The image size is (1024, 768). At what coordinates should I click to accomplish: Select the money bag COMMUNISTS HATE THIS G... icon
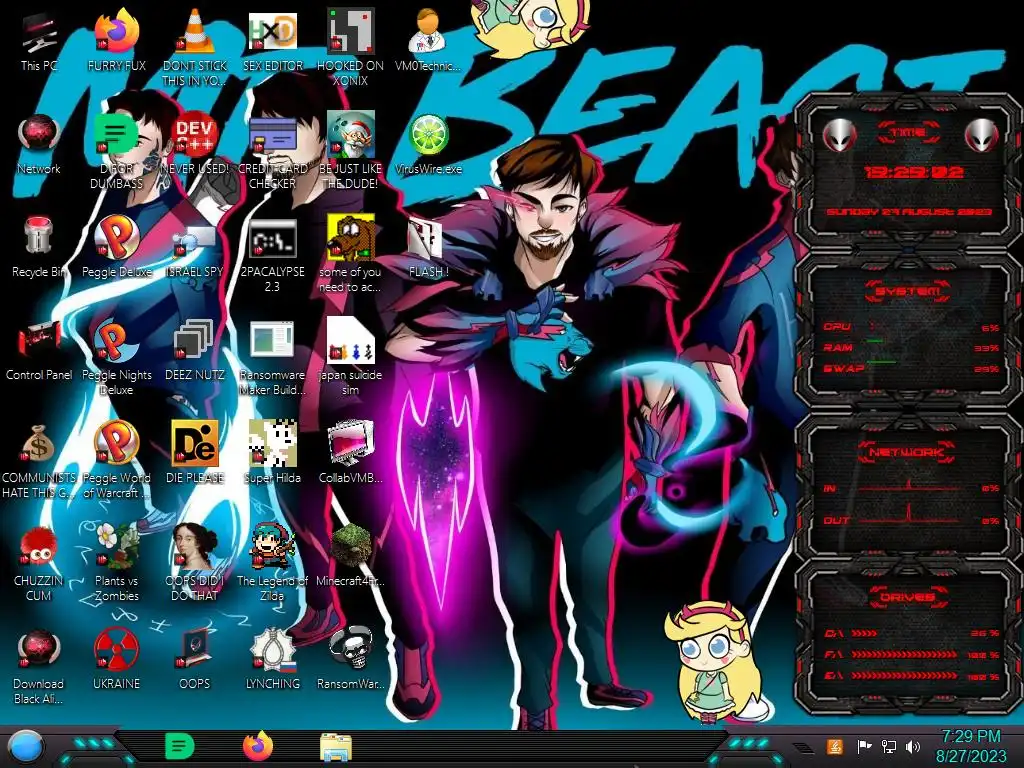pos(39,460)
